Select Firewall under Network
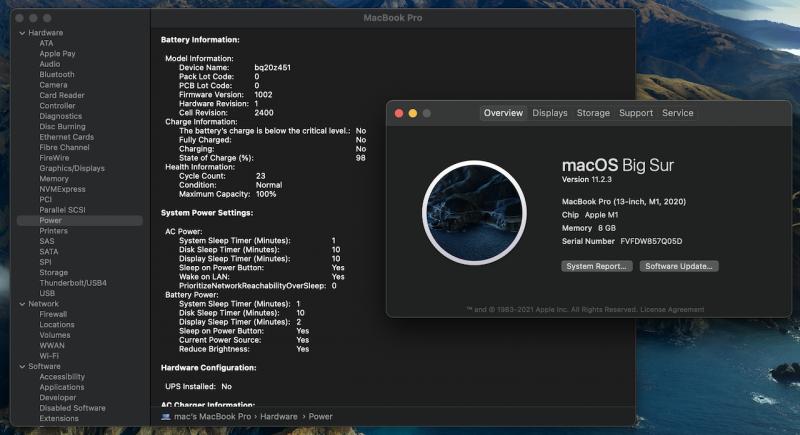 [53, 315]
